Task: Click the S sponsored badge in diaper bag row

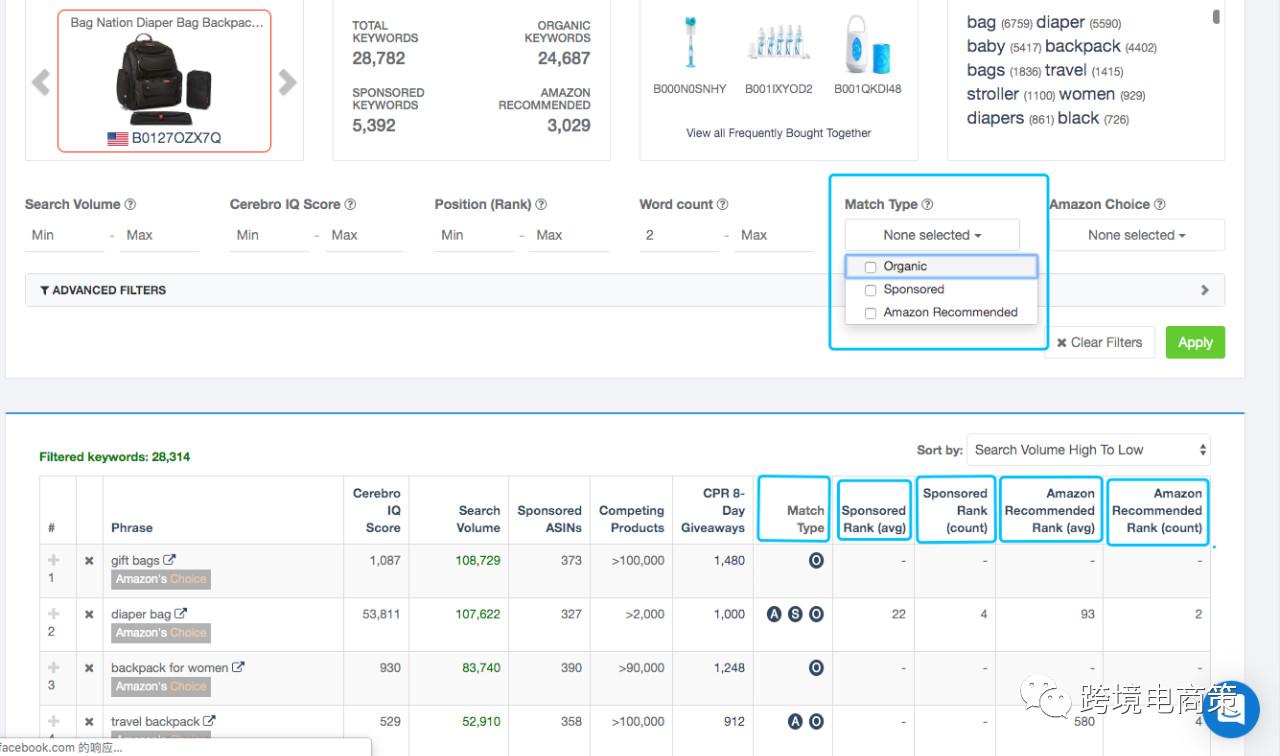Action: point(795,614)
